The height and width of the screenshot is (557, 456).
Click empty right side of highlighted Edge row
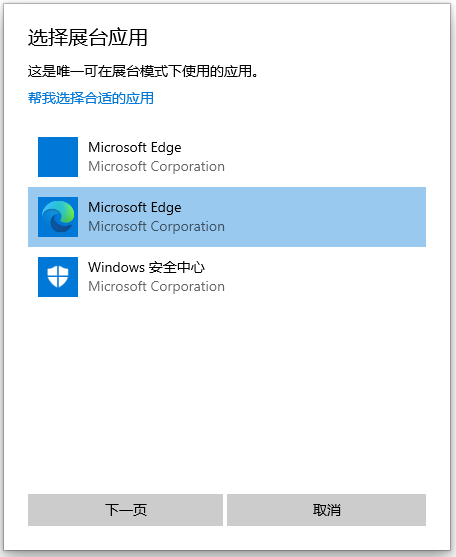pyautogui.click(x=325, y=217)
